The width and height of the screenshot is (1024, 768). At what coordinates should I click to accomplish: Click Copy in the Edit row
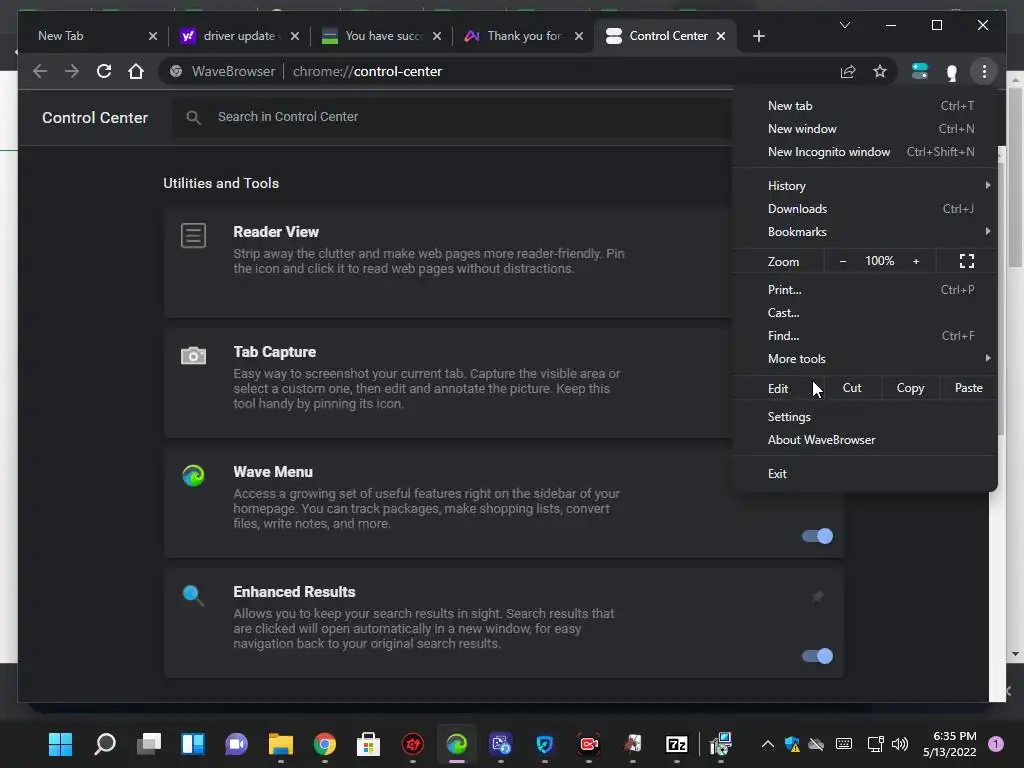point(910,388)
